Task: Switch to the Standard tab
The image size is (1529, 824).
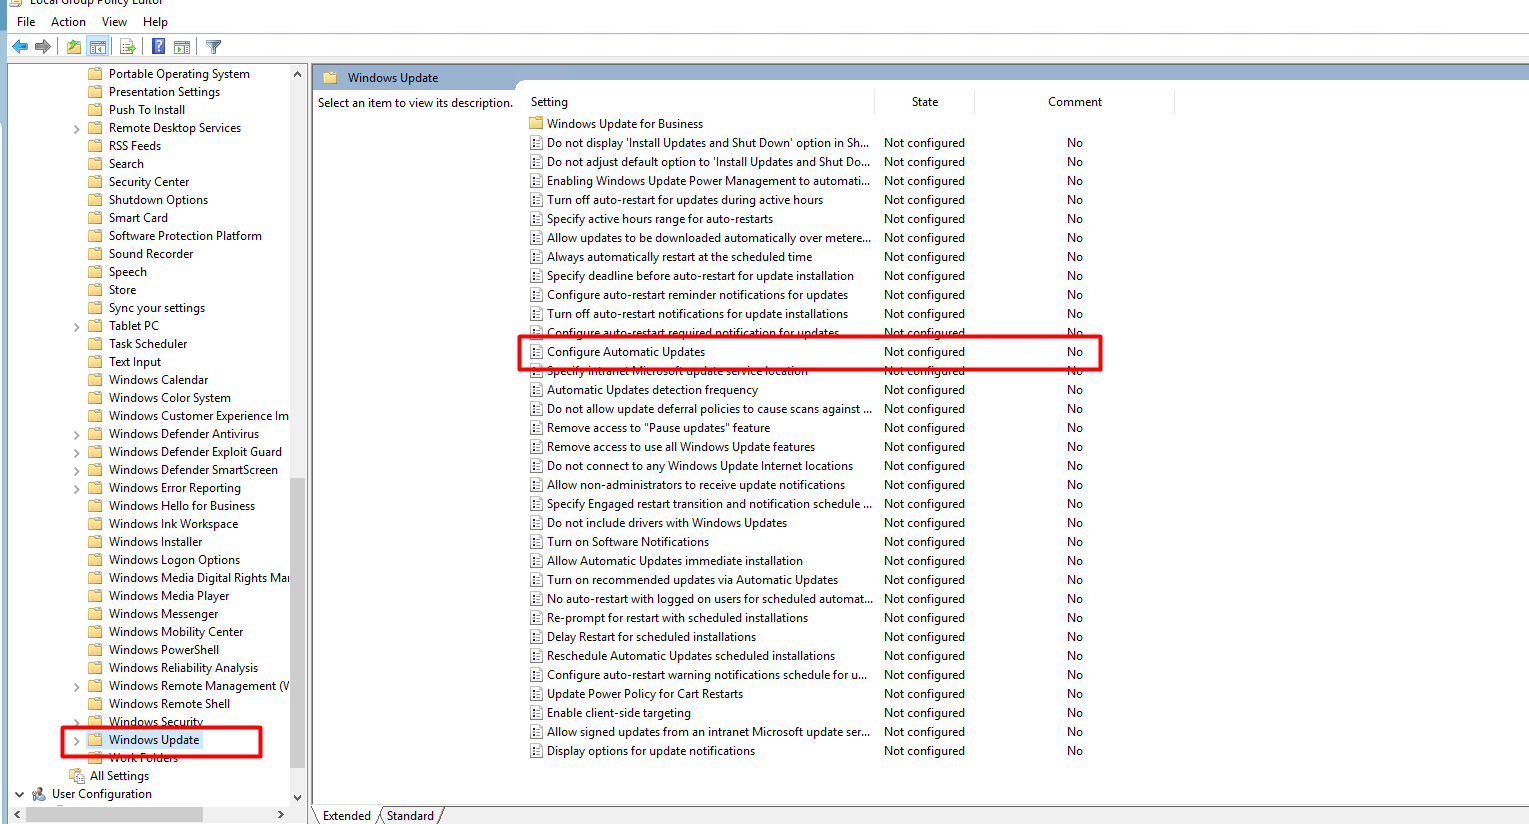Action: click(410, 816)
